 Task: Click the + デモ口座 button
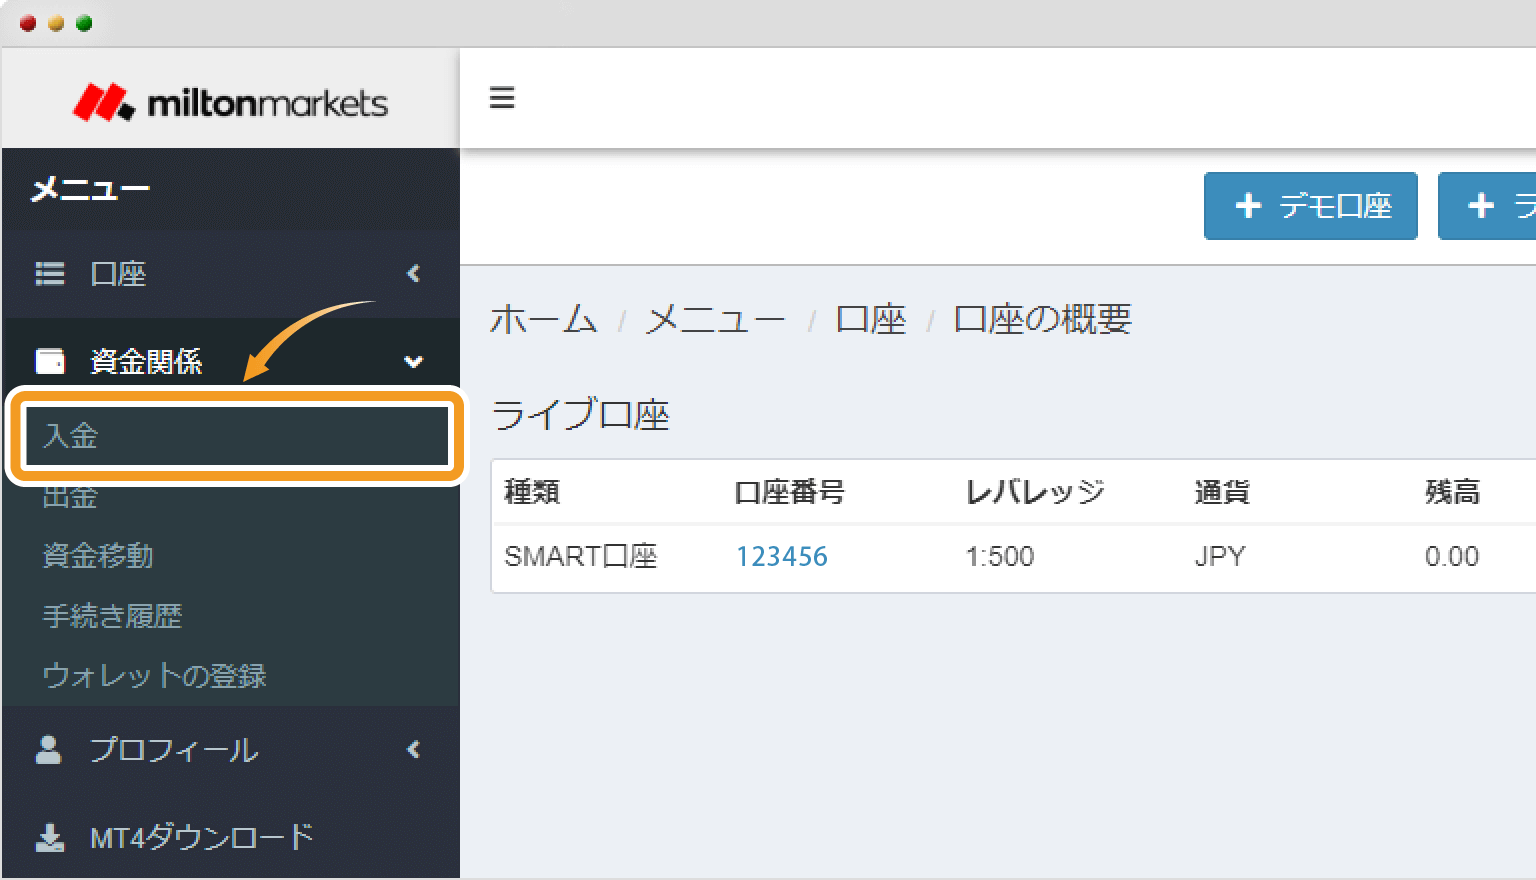coord(1311,206)
